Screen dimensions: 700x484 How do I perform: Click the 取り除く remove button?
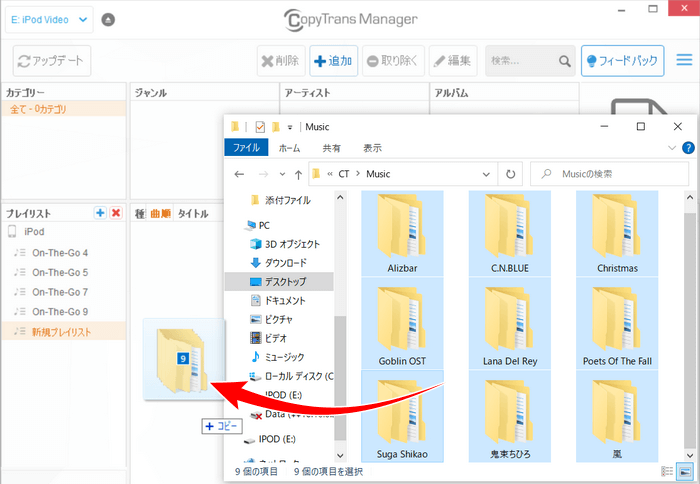click(x=393, y=61)
